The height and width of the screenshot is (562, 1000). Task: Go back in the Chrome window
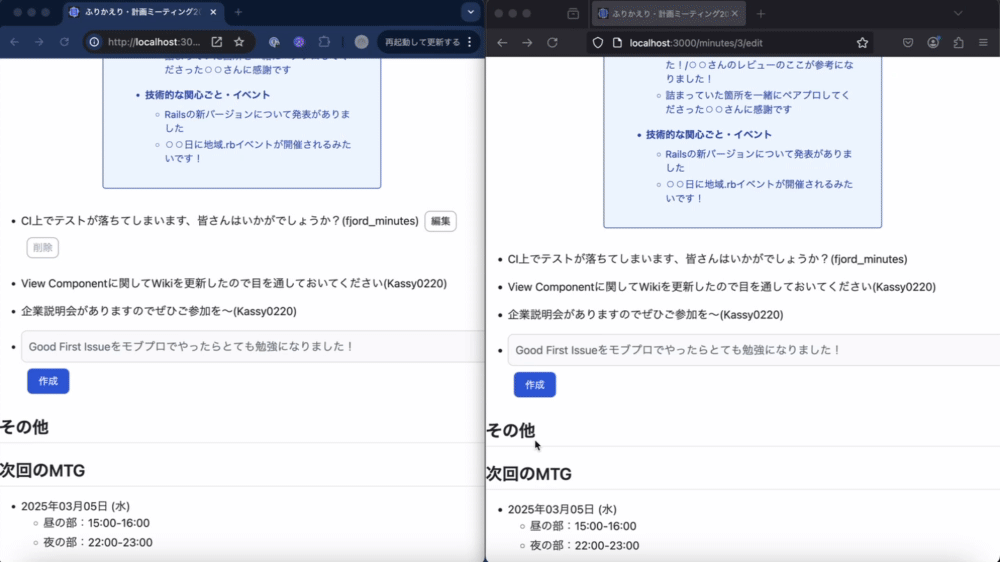15,42
